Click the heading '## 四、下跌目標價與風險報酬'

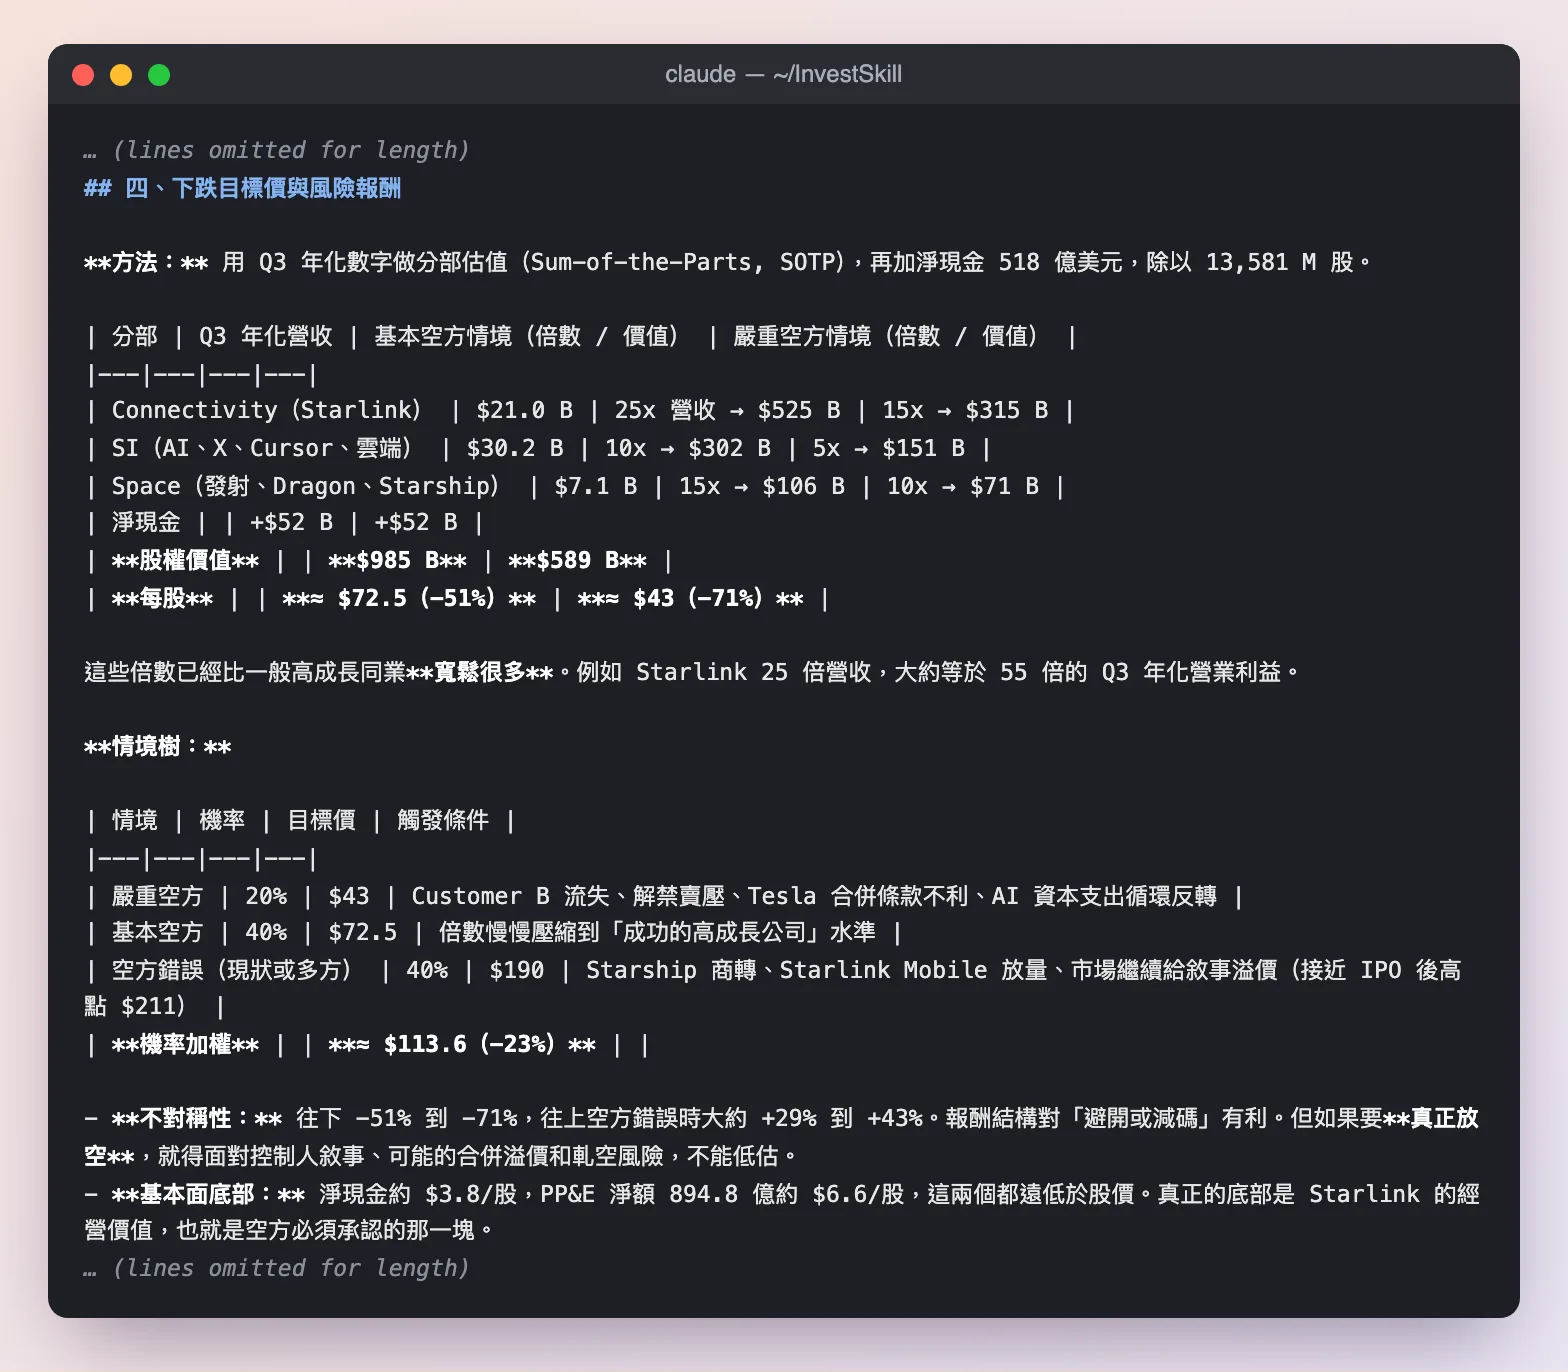242,188
